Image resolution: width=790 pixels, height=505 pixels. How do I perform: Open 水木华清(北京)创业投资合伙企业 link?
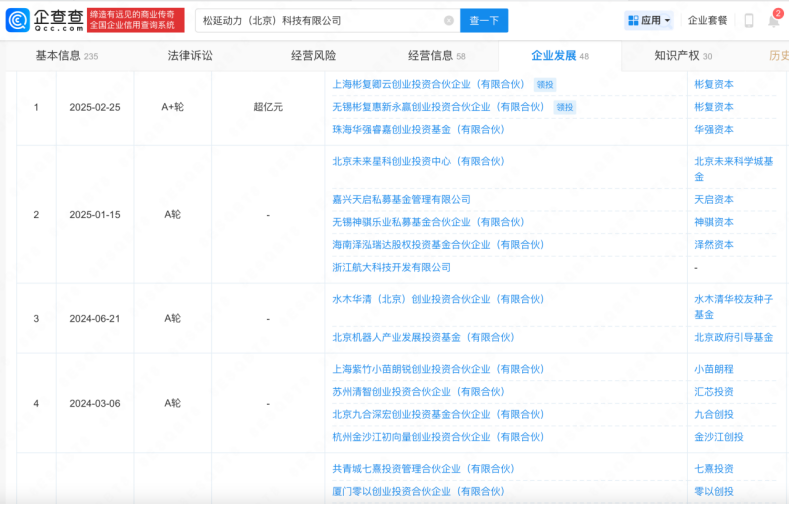(x=438, y=298)
